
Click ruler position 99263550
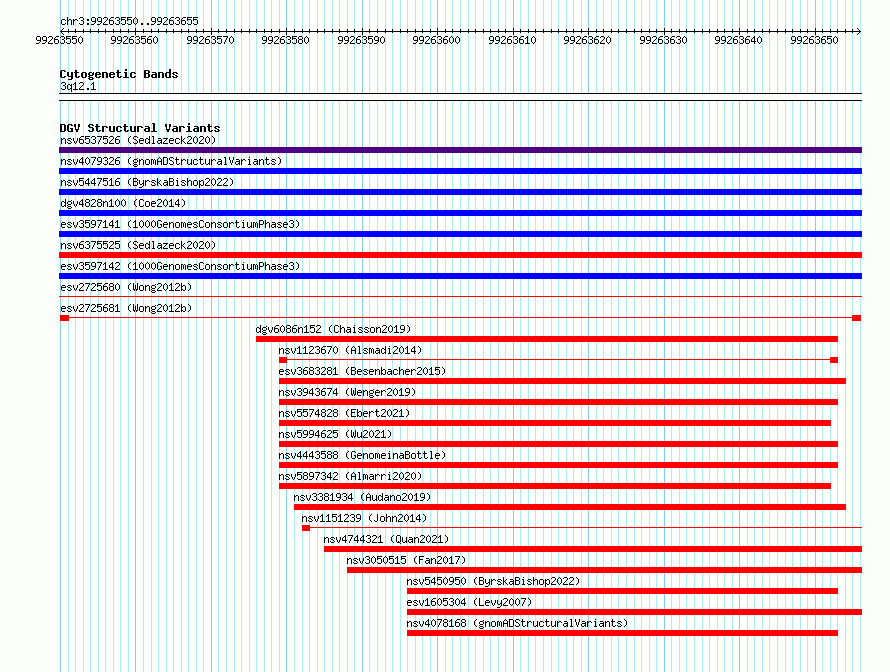(60, 40)
